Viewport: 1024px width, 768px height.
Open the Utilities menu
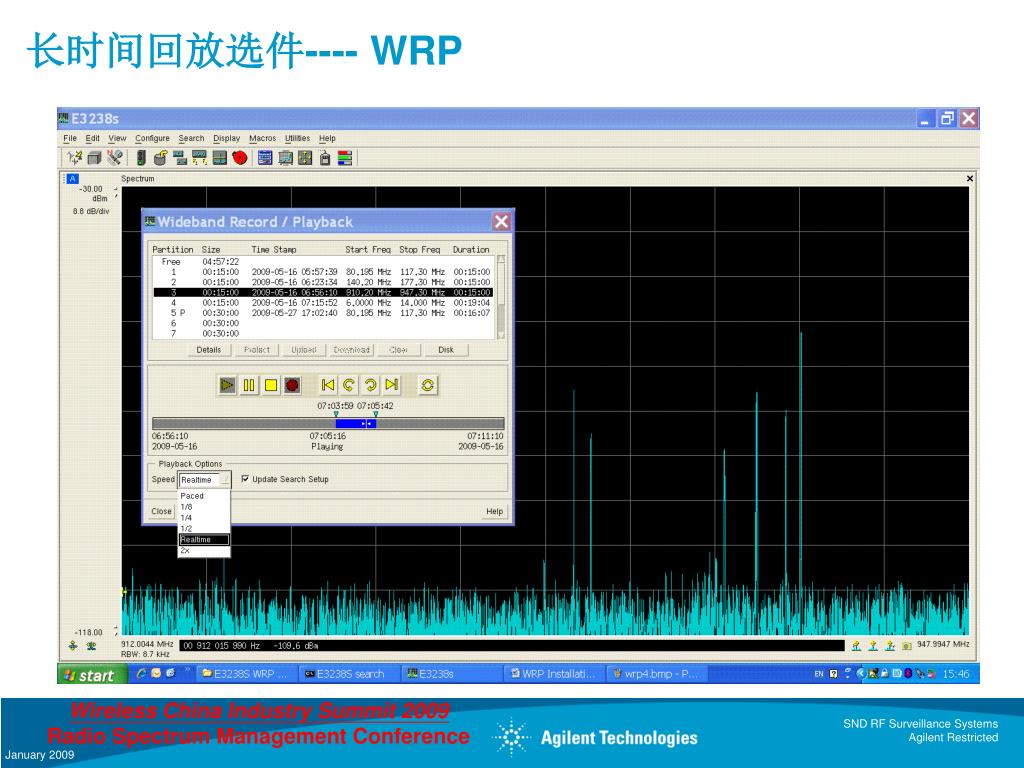[x=297, y=138]
